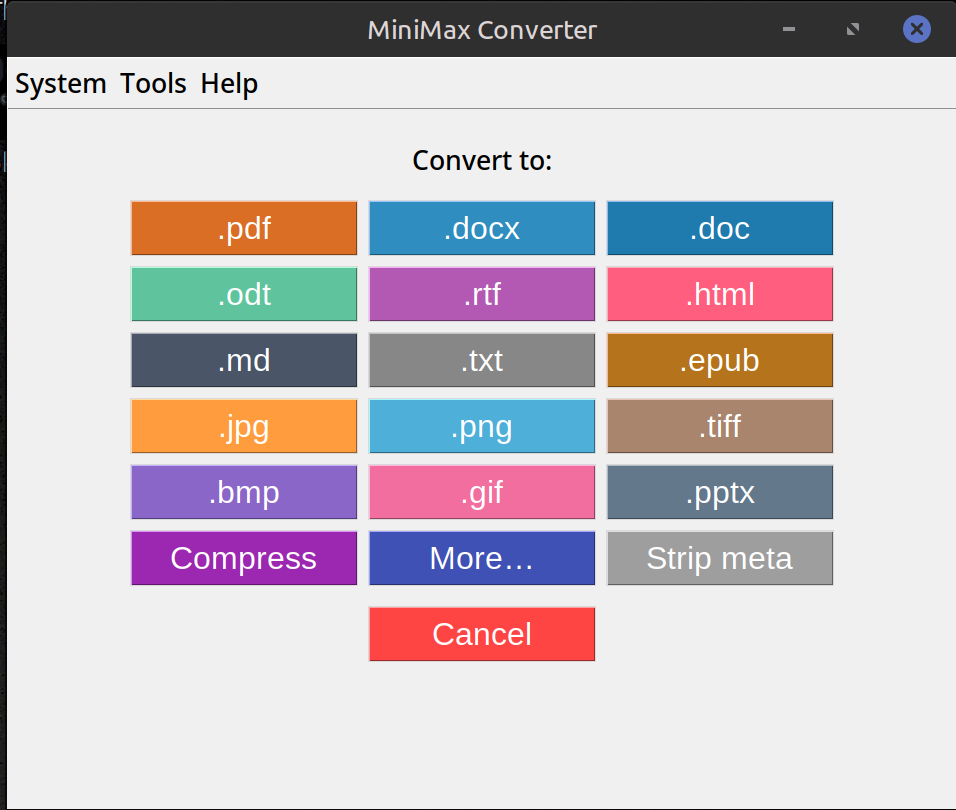The width and height of the screenshot is (956, 810).
Task: Choose the .docx conversion button
Action: point(482,228)
